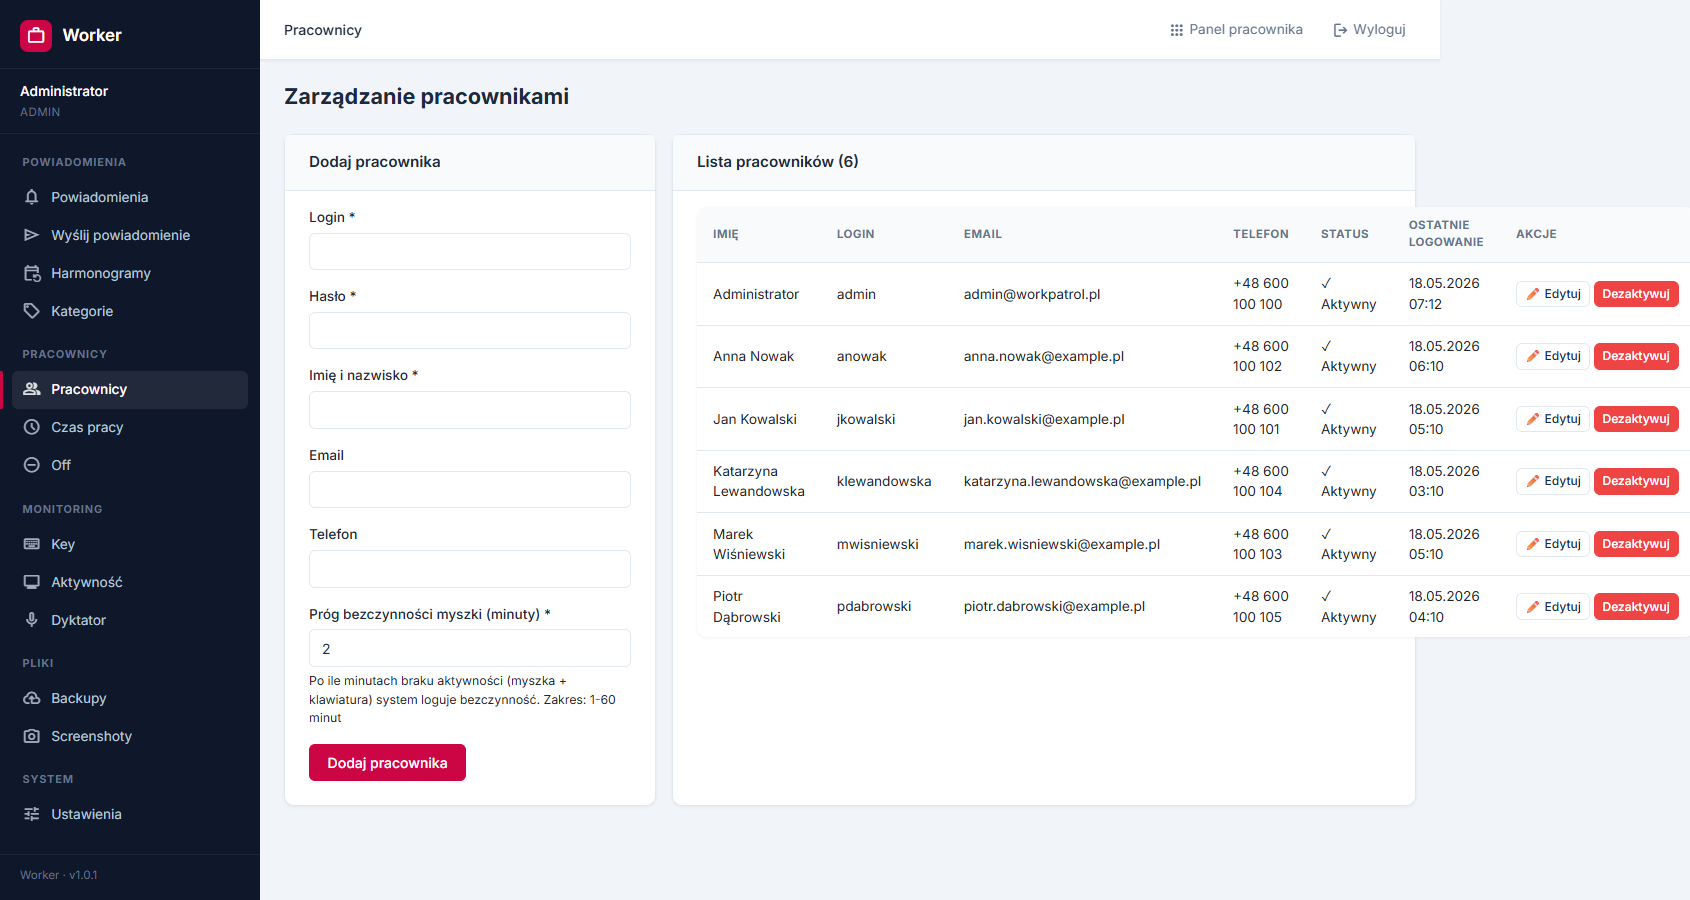
Task: Deactivate Katarzyna Lewandowska account
Action: (1636, 481)
